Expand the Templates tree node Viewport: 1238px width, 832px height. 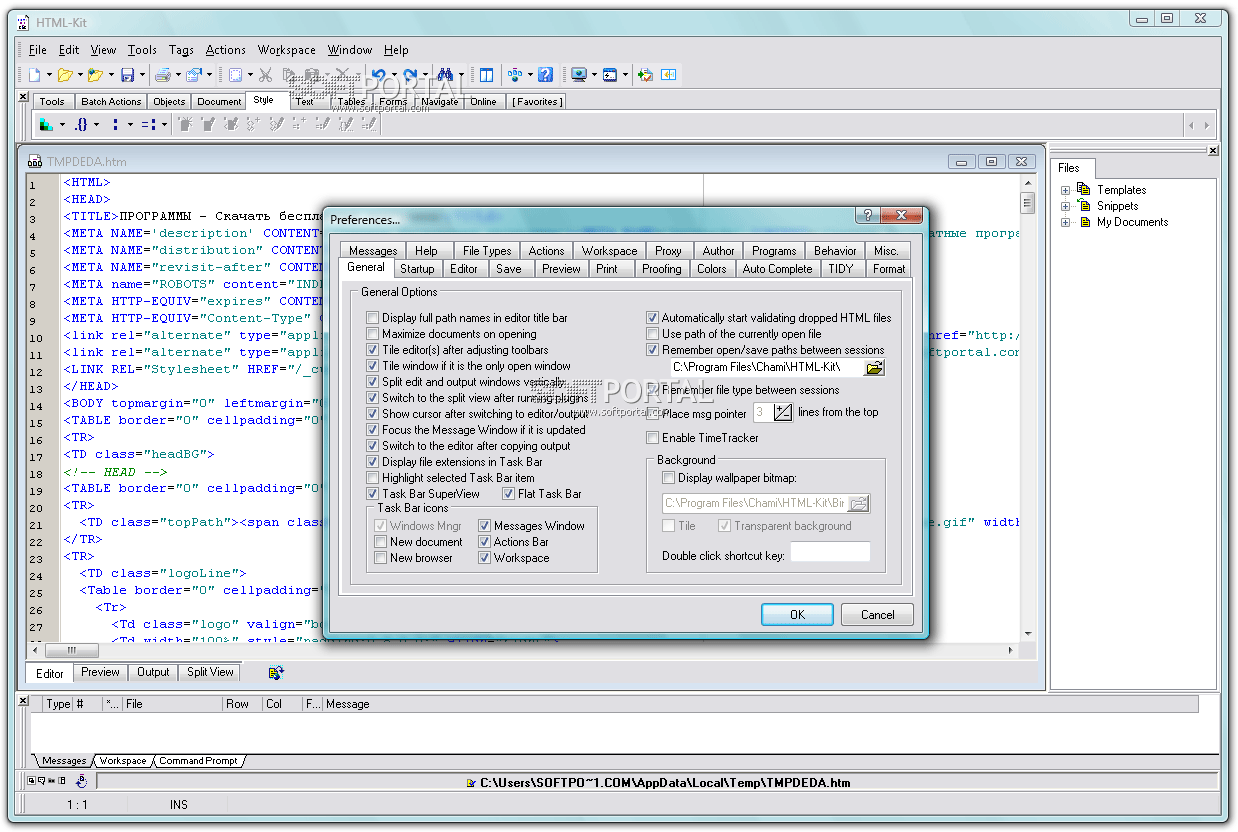coord(1065,190)
